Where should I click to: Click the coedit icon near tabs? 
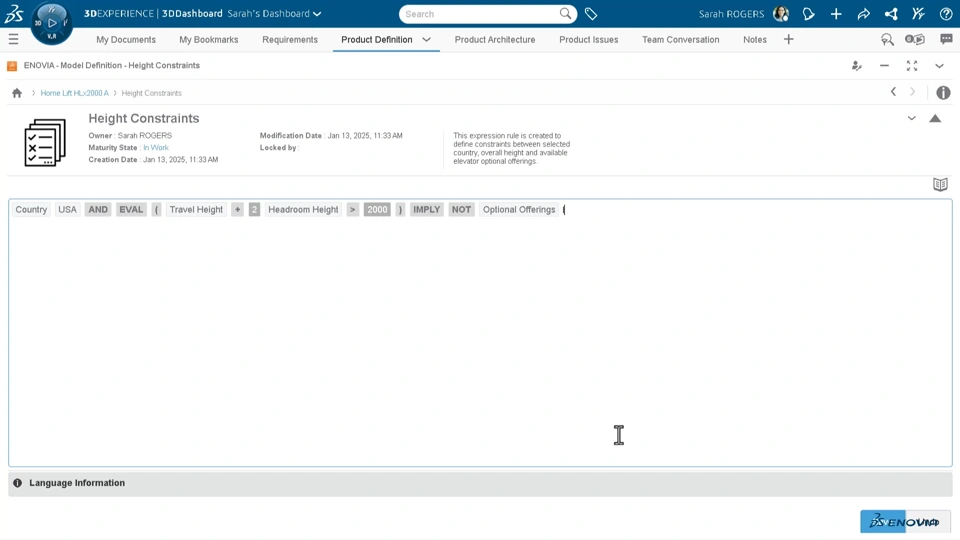[915, 40]
